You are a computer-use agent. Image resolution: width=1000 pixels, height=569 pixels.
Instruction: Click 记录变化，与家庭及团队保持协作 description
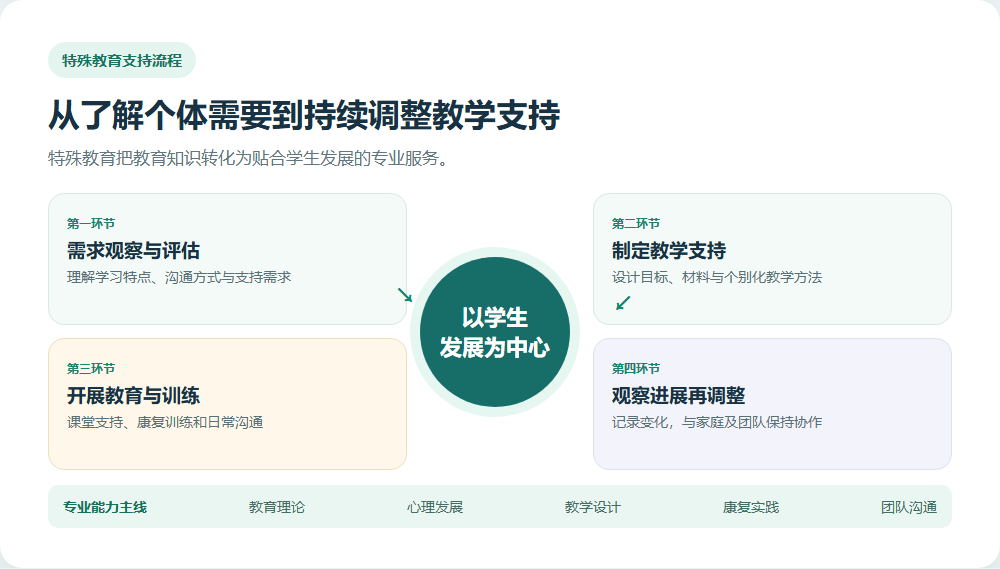(717, 422)
